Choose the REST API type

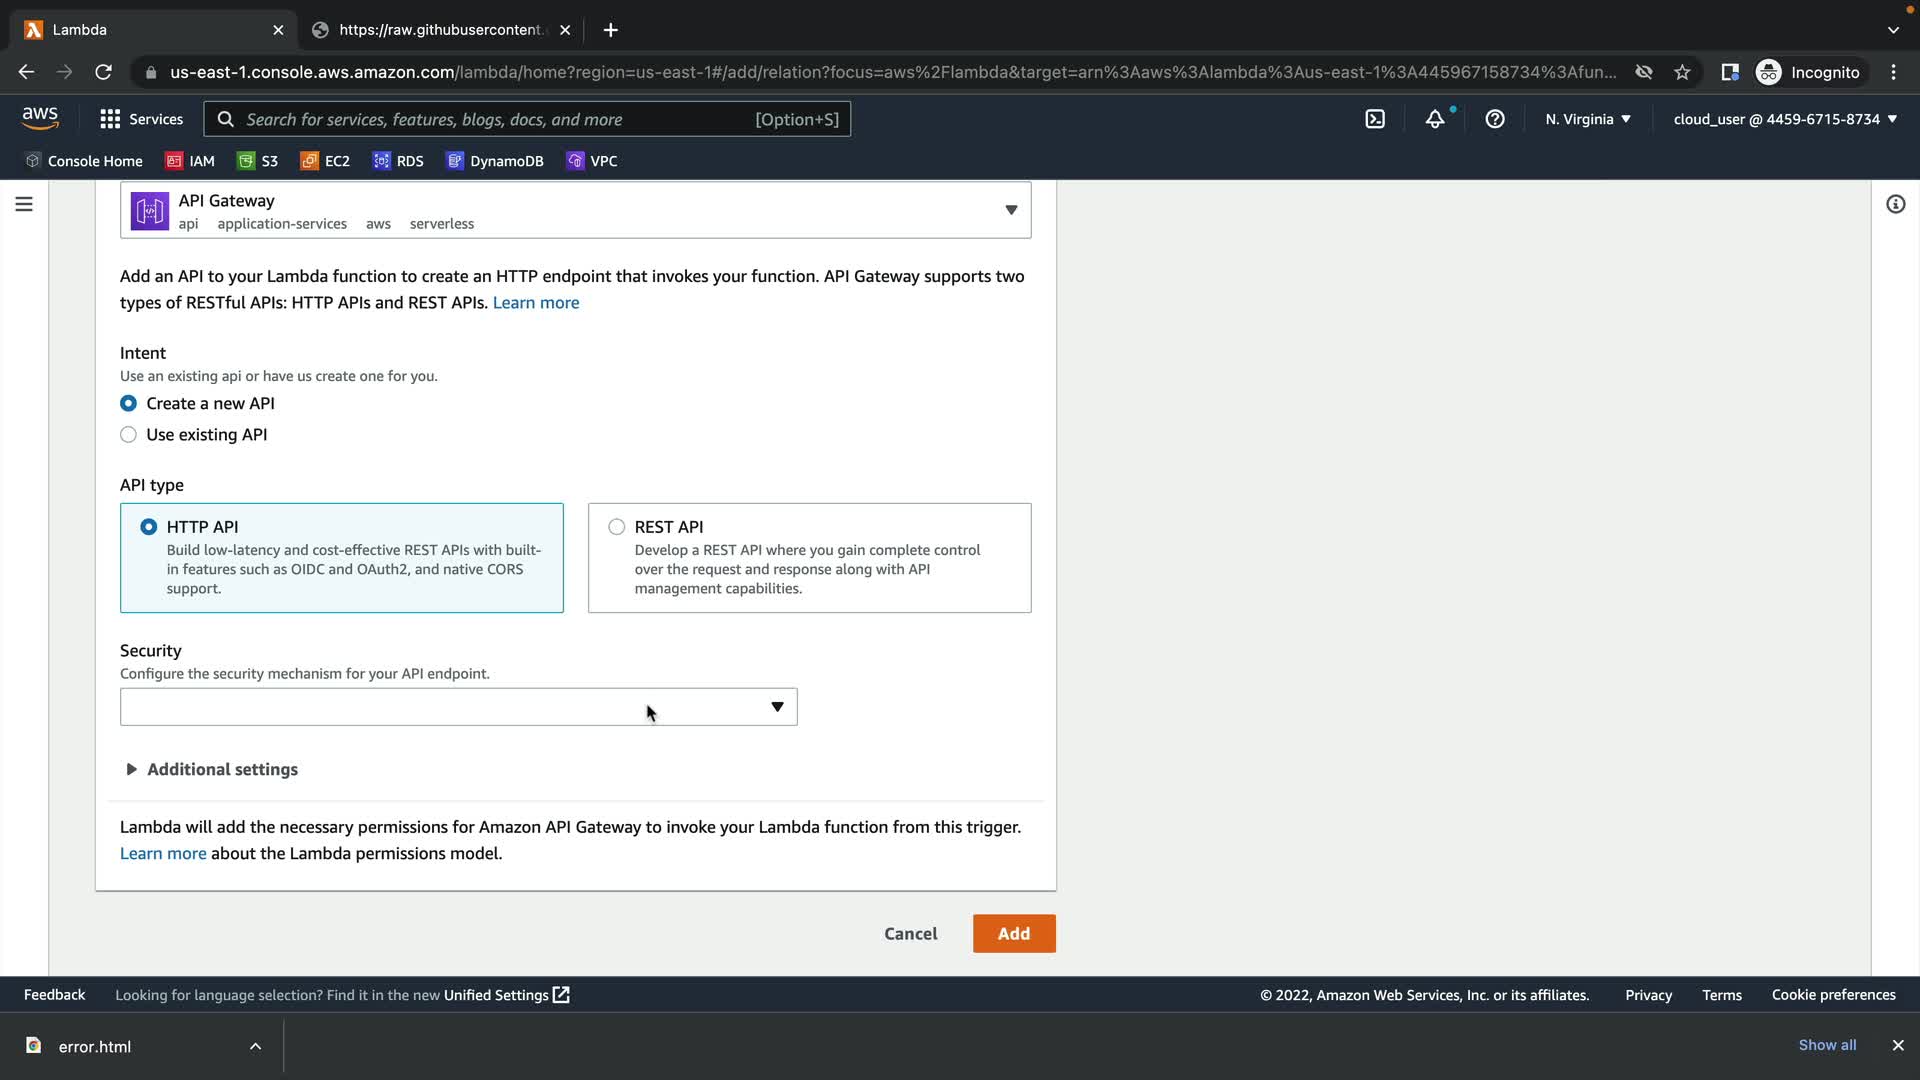click(617, 527)
